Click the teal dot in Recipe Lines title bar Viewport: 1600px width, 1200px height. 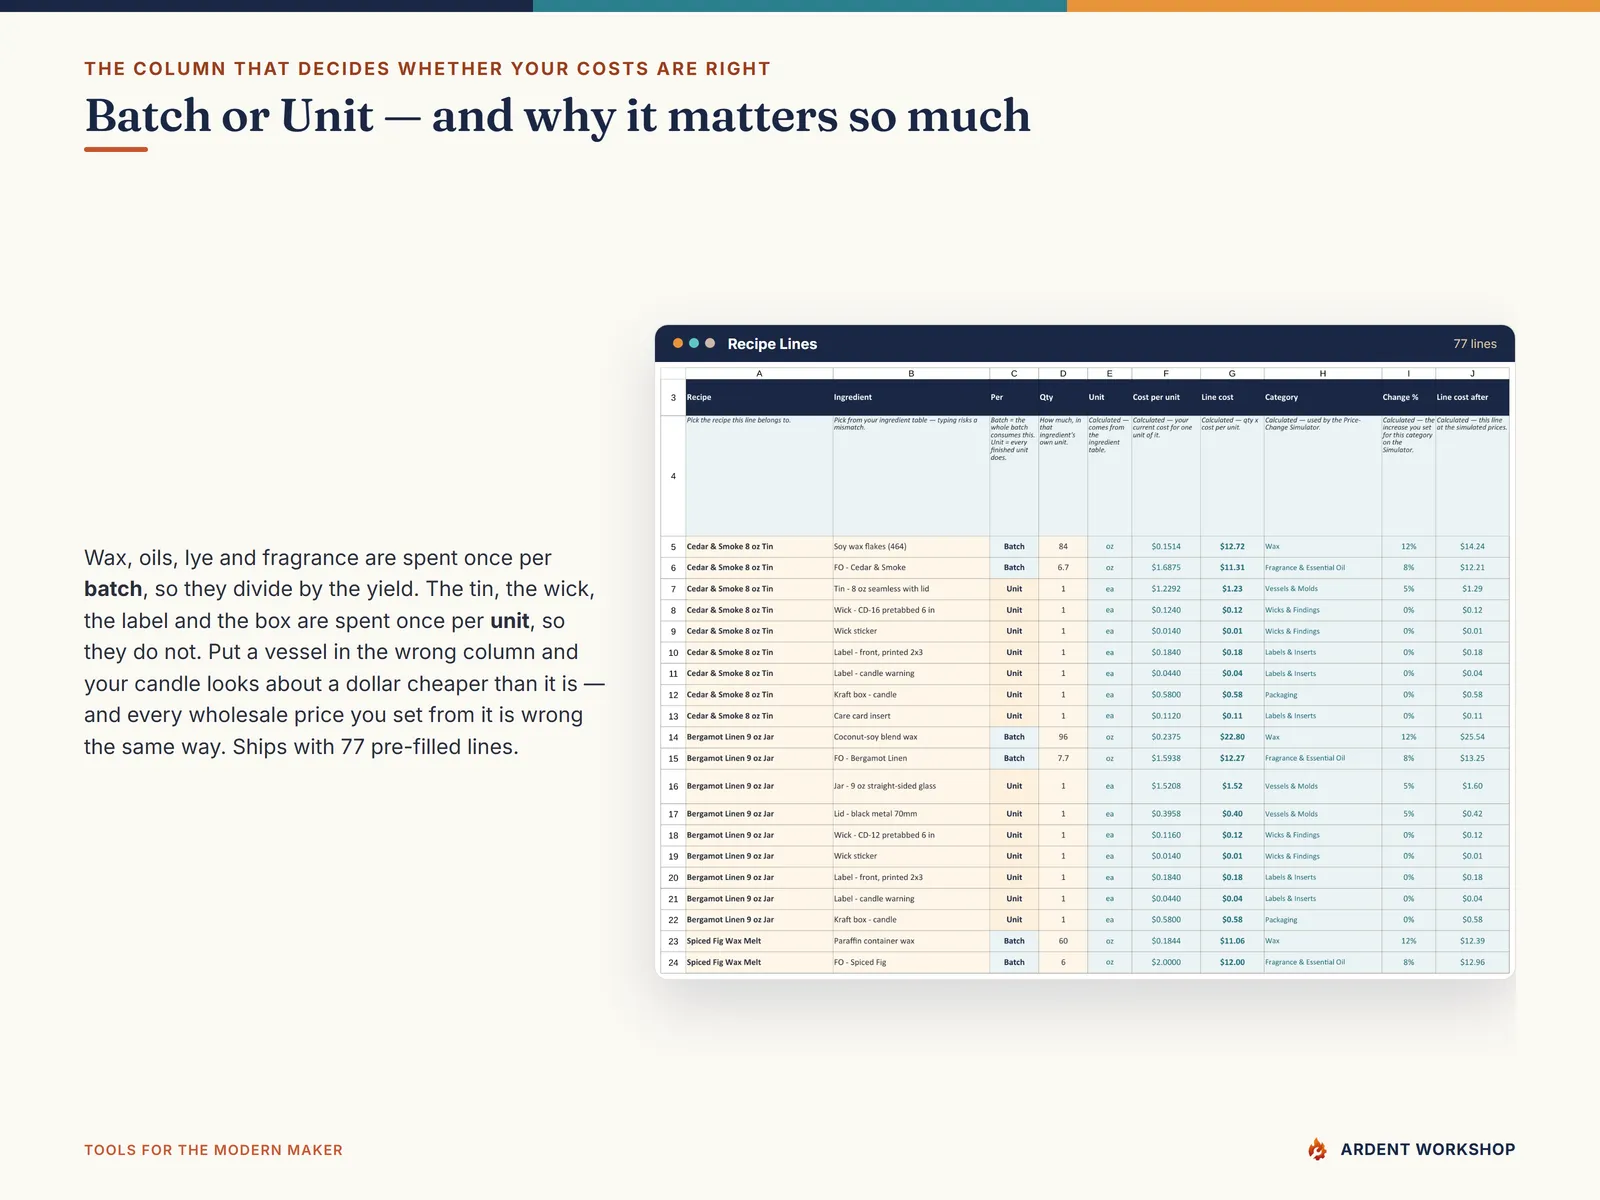[x=694, y=343]
